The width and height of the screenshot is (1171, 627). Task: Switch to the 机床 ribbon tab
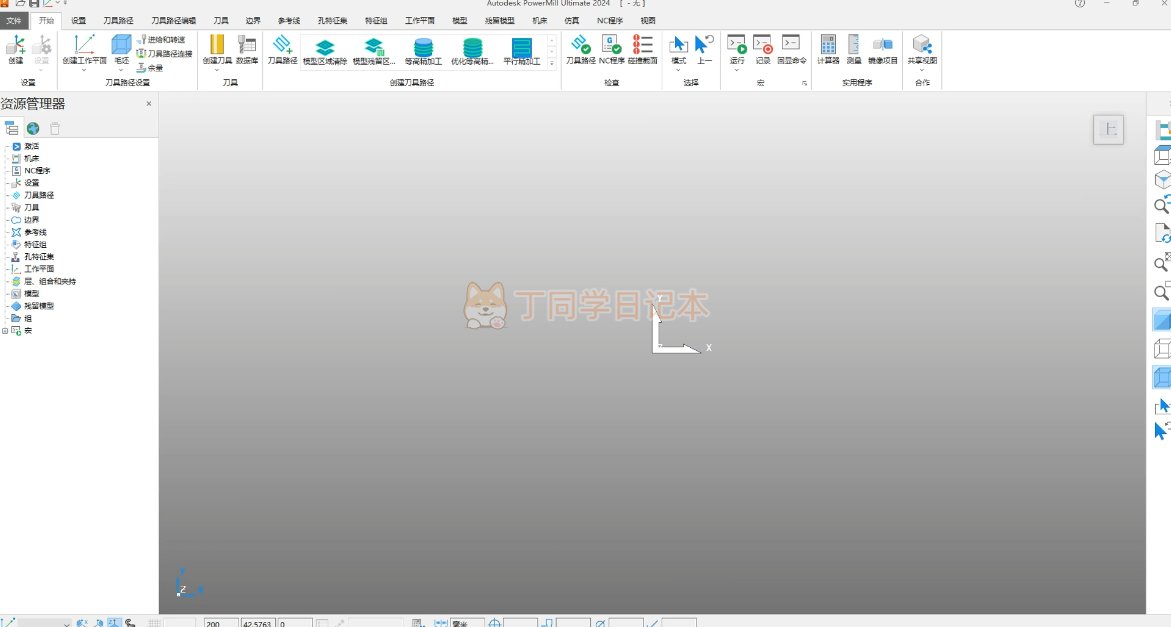(x=539, y=21)
